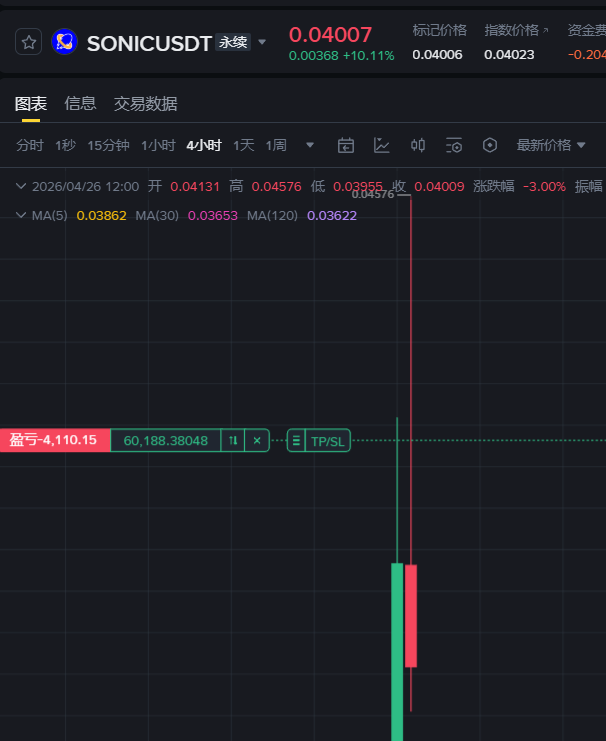Open the go-to-date calendar icon

click(346, 145)
